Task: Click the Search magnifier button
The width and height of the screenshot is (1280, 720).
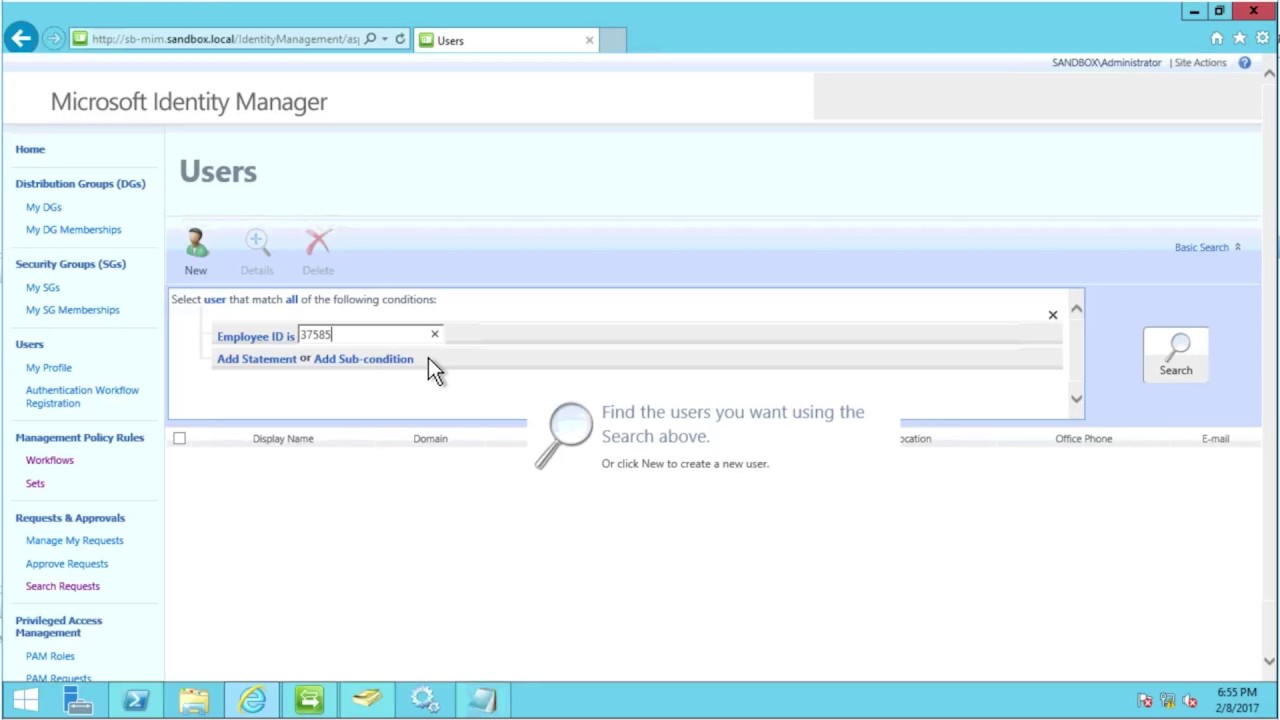Action: [x=1176, y=354]
